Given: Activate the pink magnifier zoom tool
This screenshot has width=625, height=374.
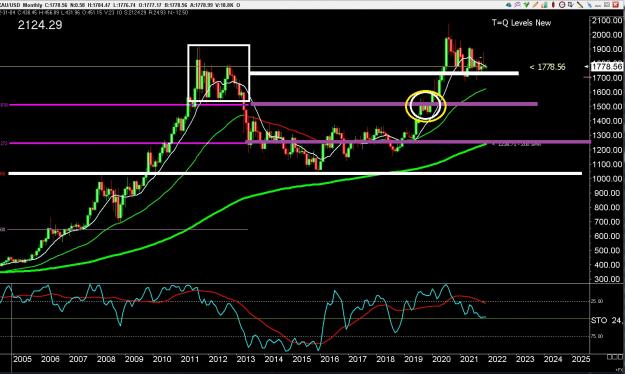Looking at the screenshot, I should click(518, 5).
